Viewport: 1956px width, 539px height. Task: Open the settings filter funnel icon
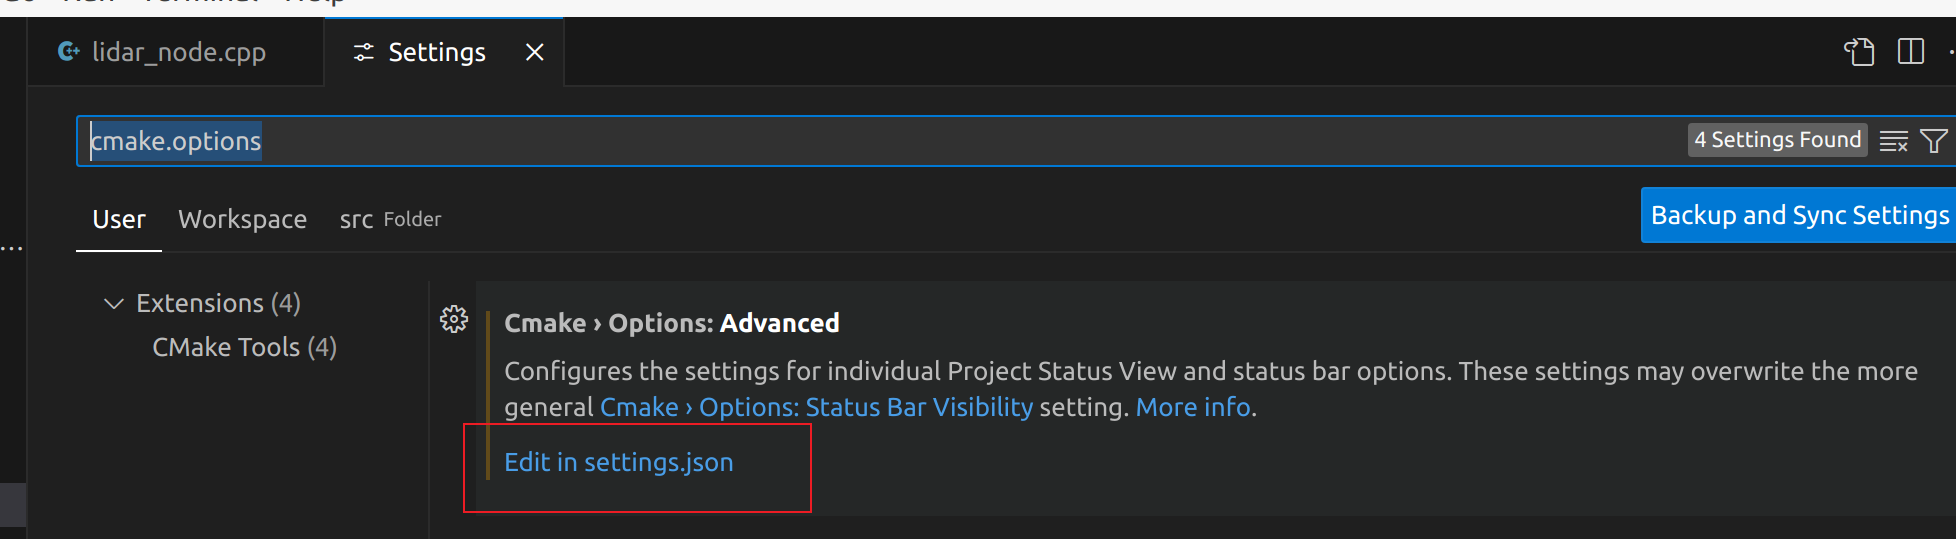[x=1934, y=141]
